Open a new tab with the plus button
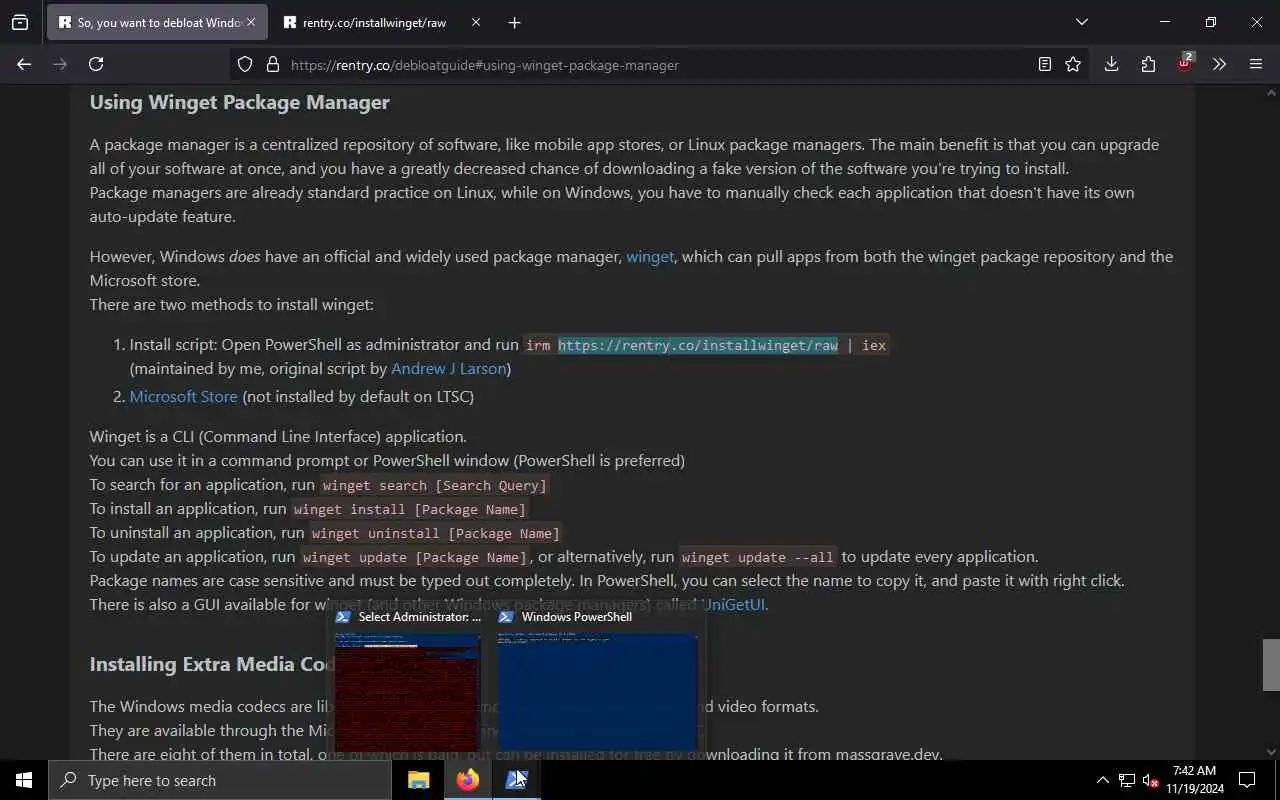 click(x=514, y=22)
